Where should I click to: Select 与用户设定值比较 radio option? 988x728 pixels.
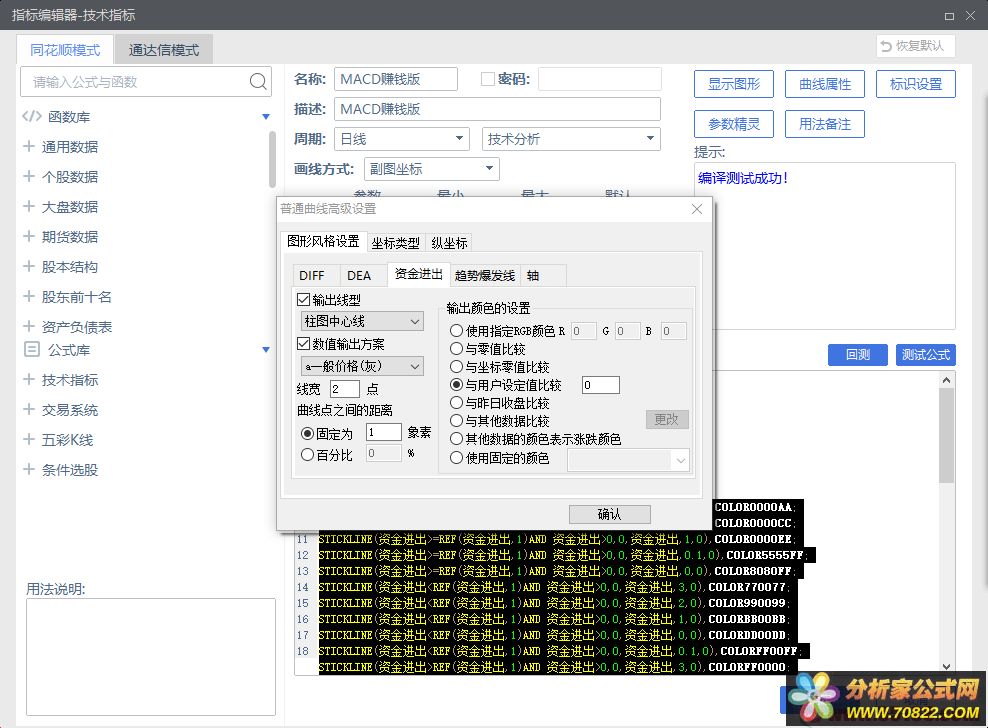pos(456,384)
